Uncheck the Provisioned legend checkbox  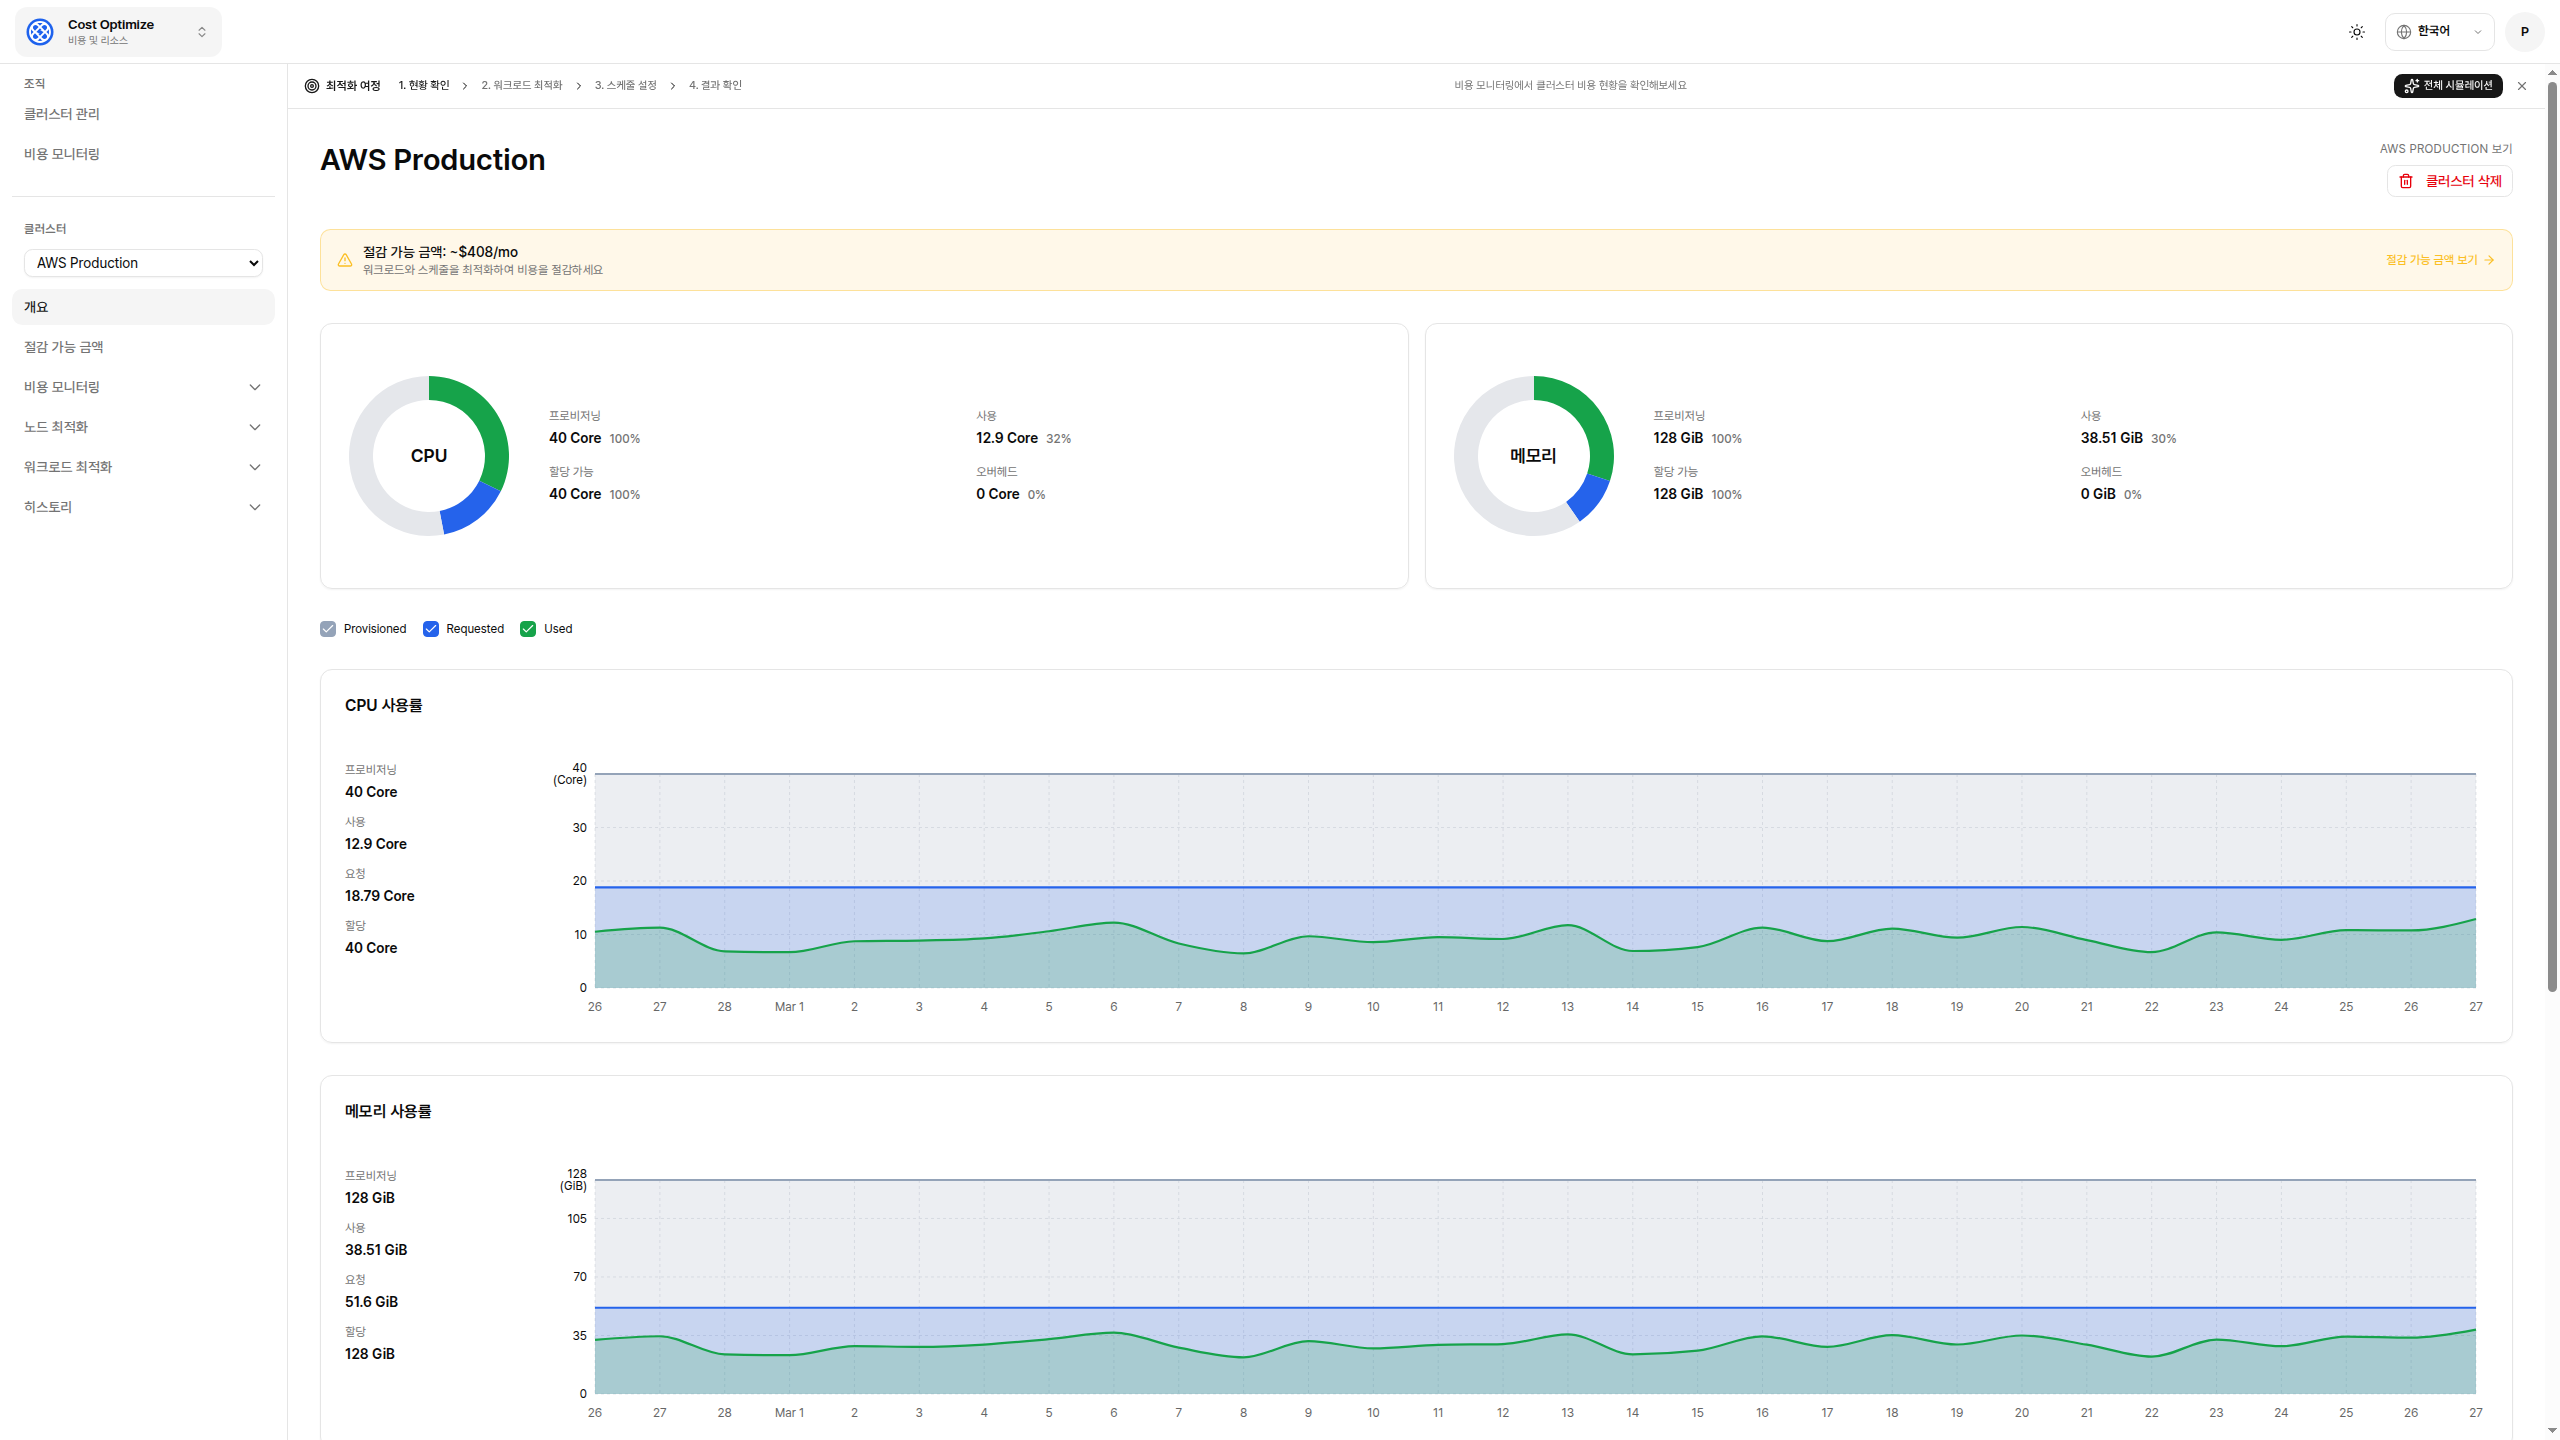[x=328, y=629]
